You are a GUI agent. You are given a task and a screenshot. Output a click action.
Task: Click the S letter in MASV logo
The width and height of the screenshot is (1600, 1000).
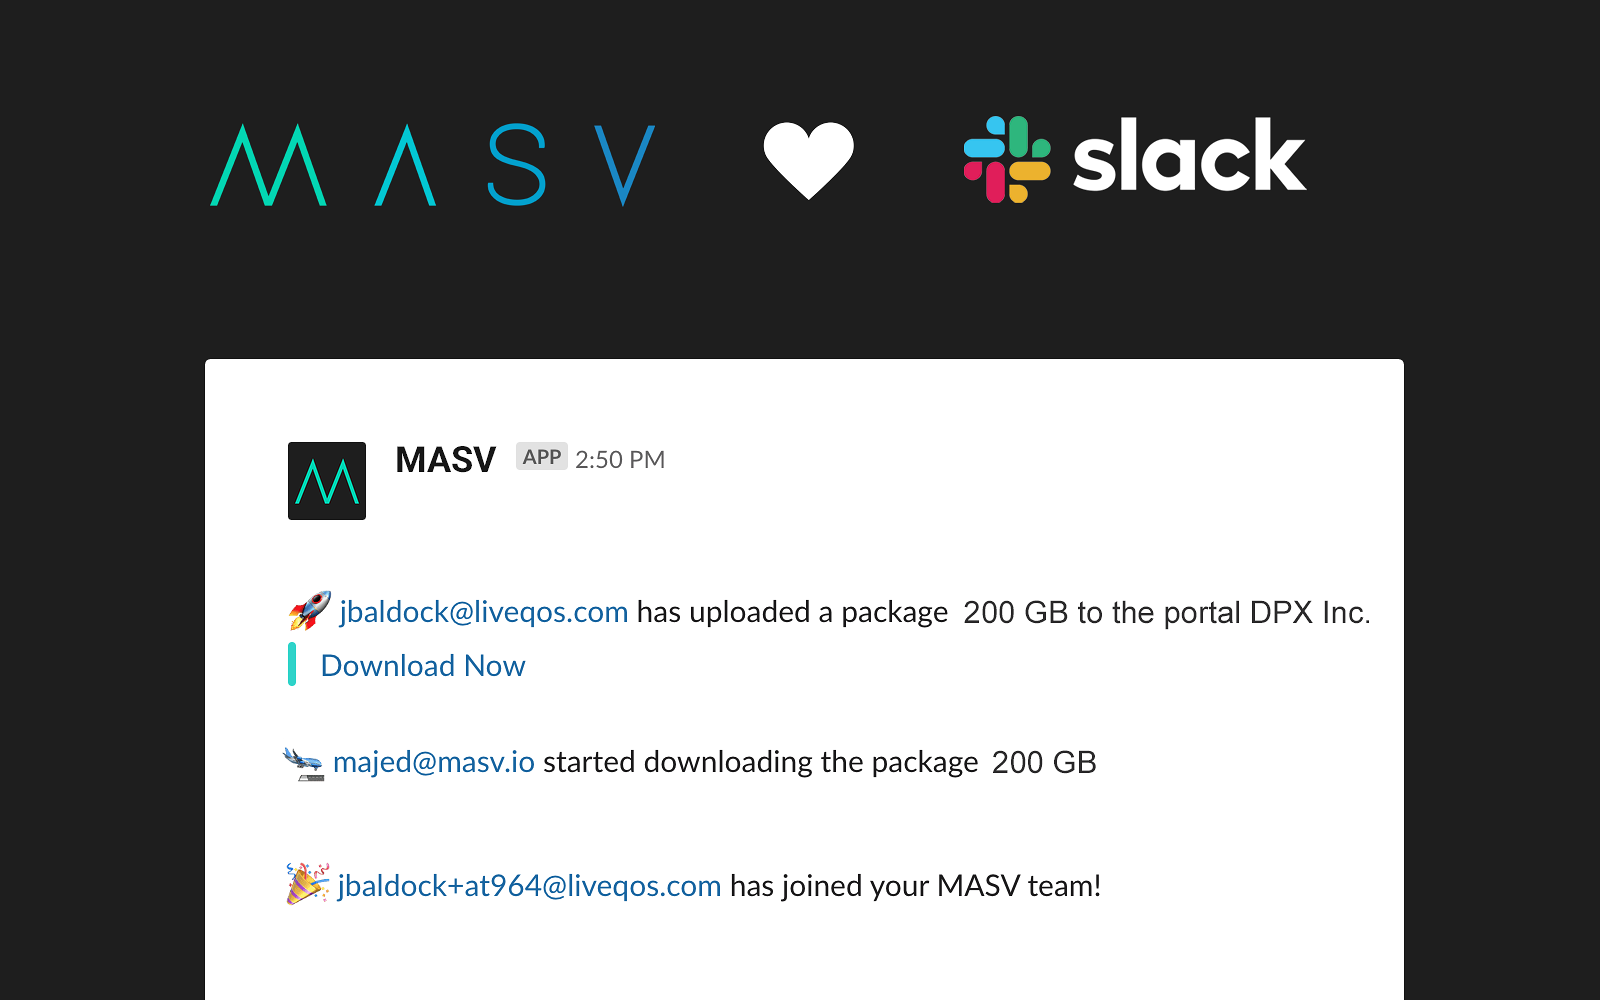pyautogui.click(x=517, y=165)
